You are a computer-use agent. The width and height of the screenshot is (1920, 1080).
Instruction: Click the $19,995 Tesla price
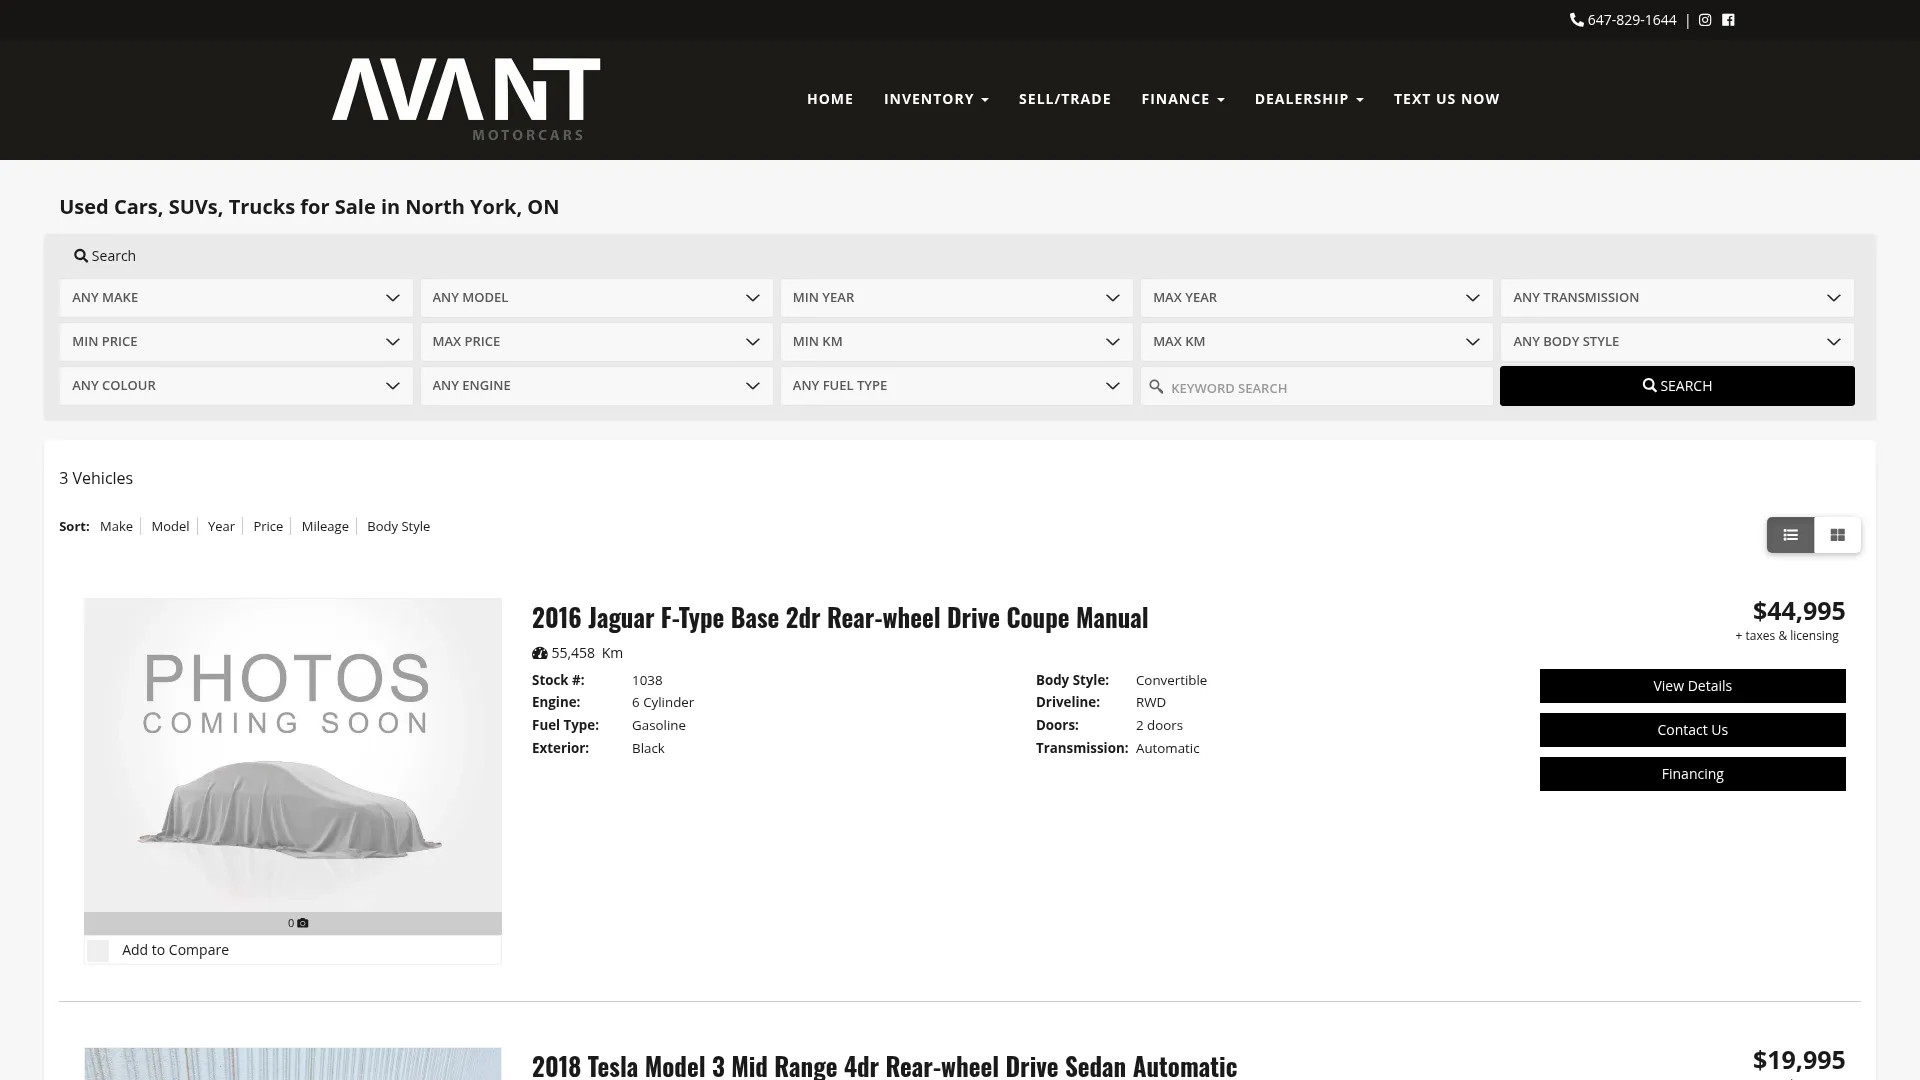(1799, 1060)
